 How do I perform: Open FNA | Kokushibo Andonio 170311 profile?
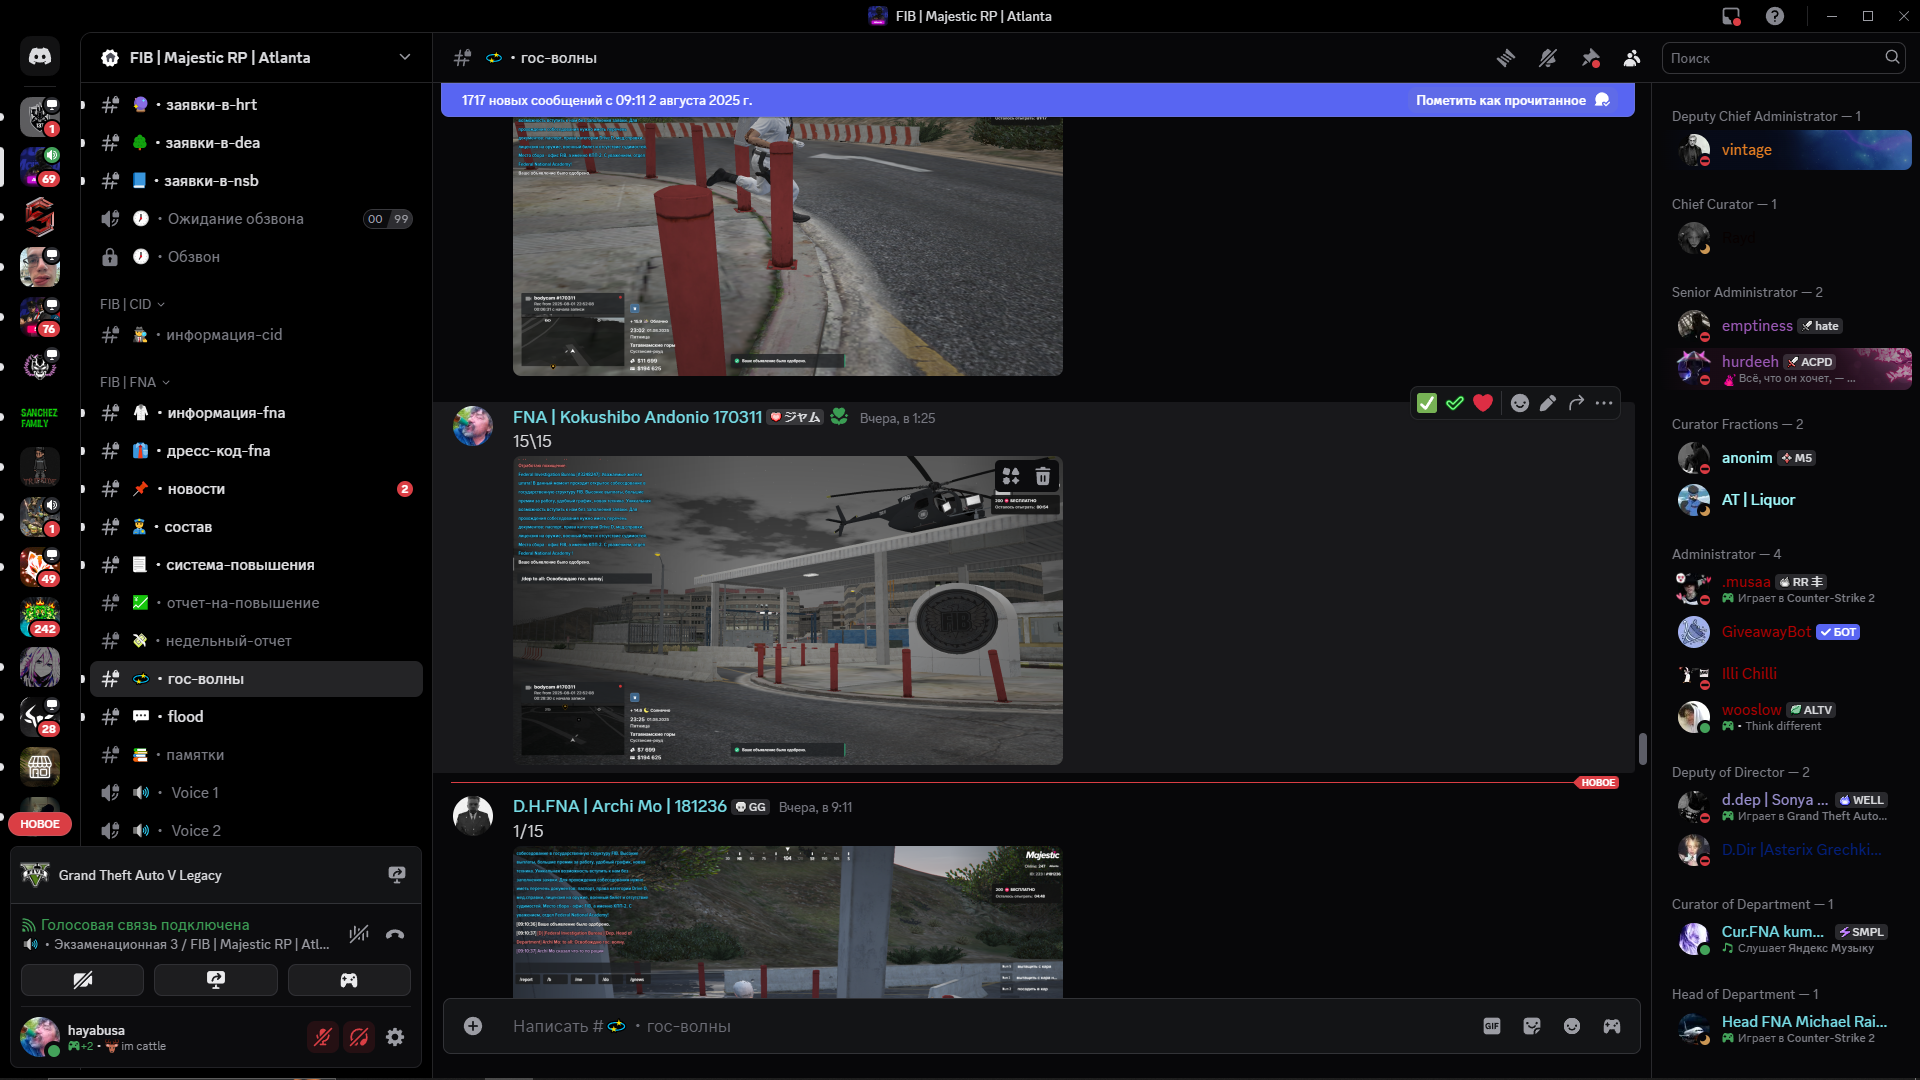point(637,417)
